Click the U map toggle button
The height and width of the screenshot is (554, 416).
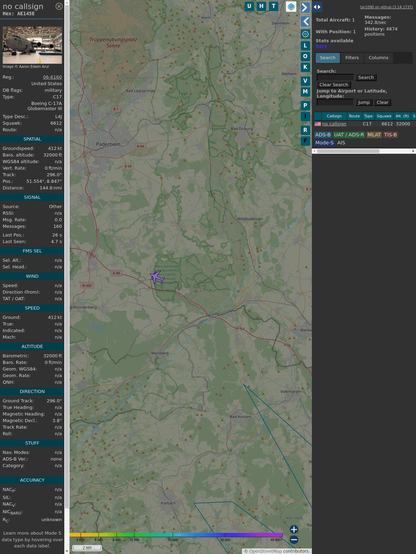coord(250,6)
